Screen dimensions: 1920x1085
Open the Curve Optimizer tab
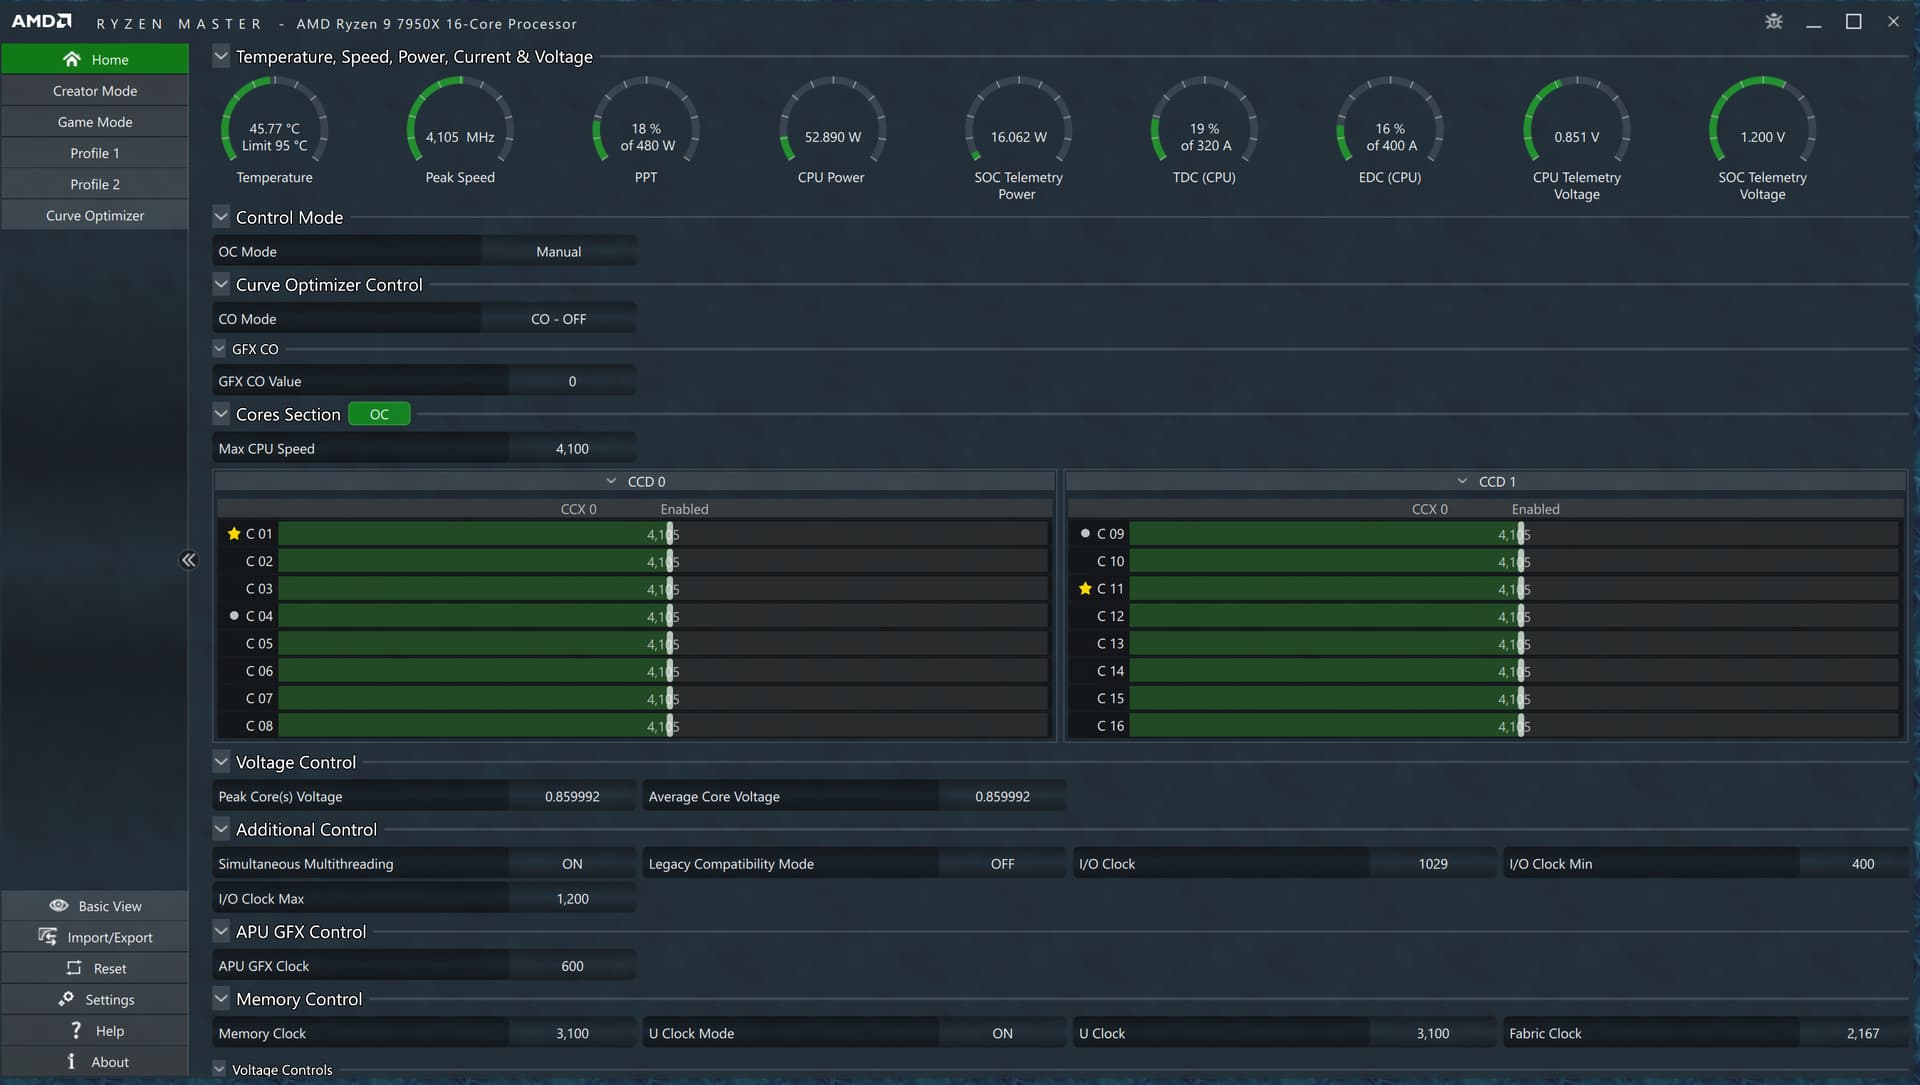(95, 215)
